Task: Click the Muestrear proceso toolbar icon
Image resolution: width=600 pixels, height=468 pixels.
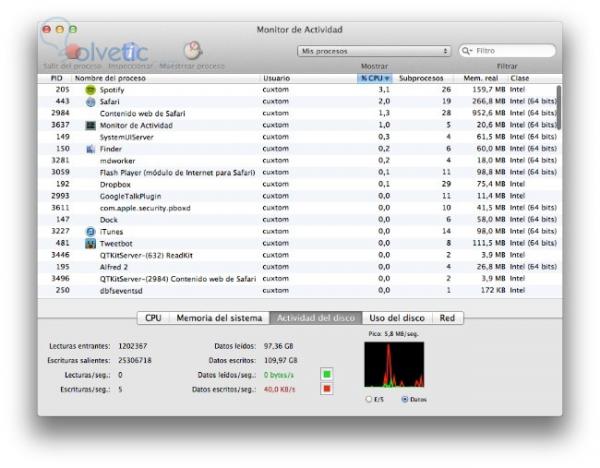Action: [192, 51]
